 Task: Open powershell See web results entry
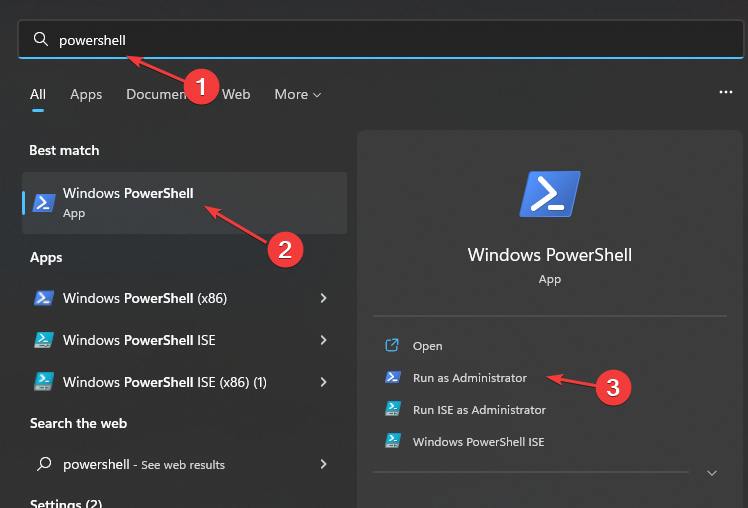pyautogui.click(x=184, y=464)
